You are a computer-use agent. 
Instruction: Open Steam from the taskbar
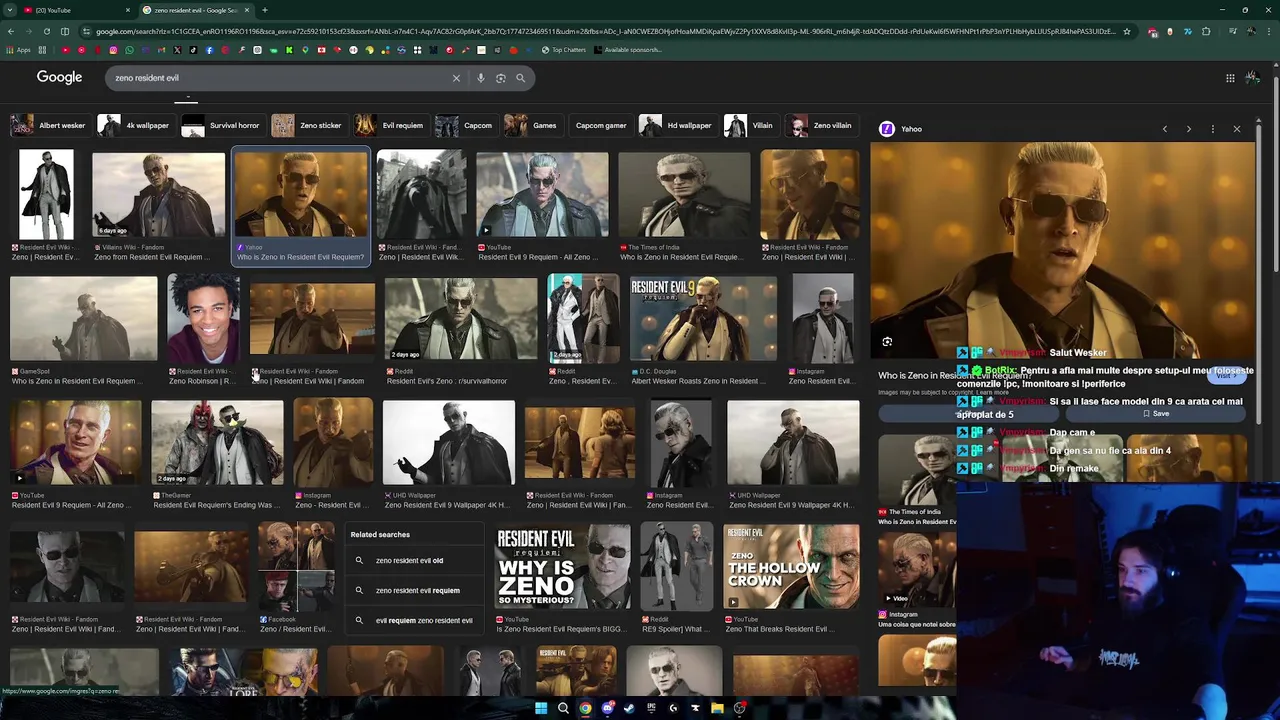pos(629,708)
